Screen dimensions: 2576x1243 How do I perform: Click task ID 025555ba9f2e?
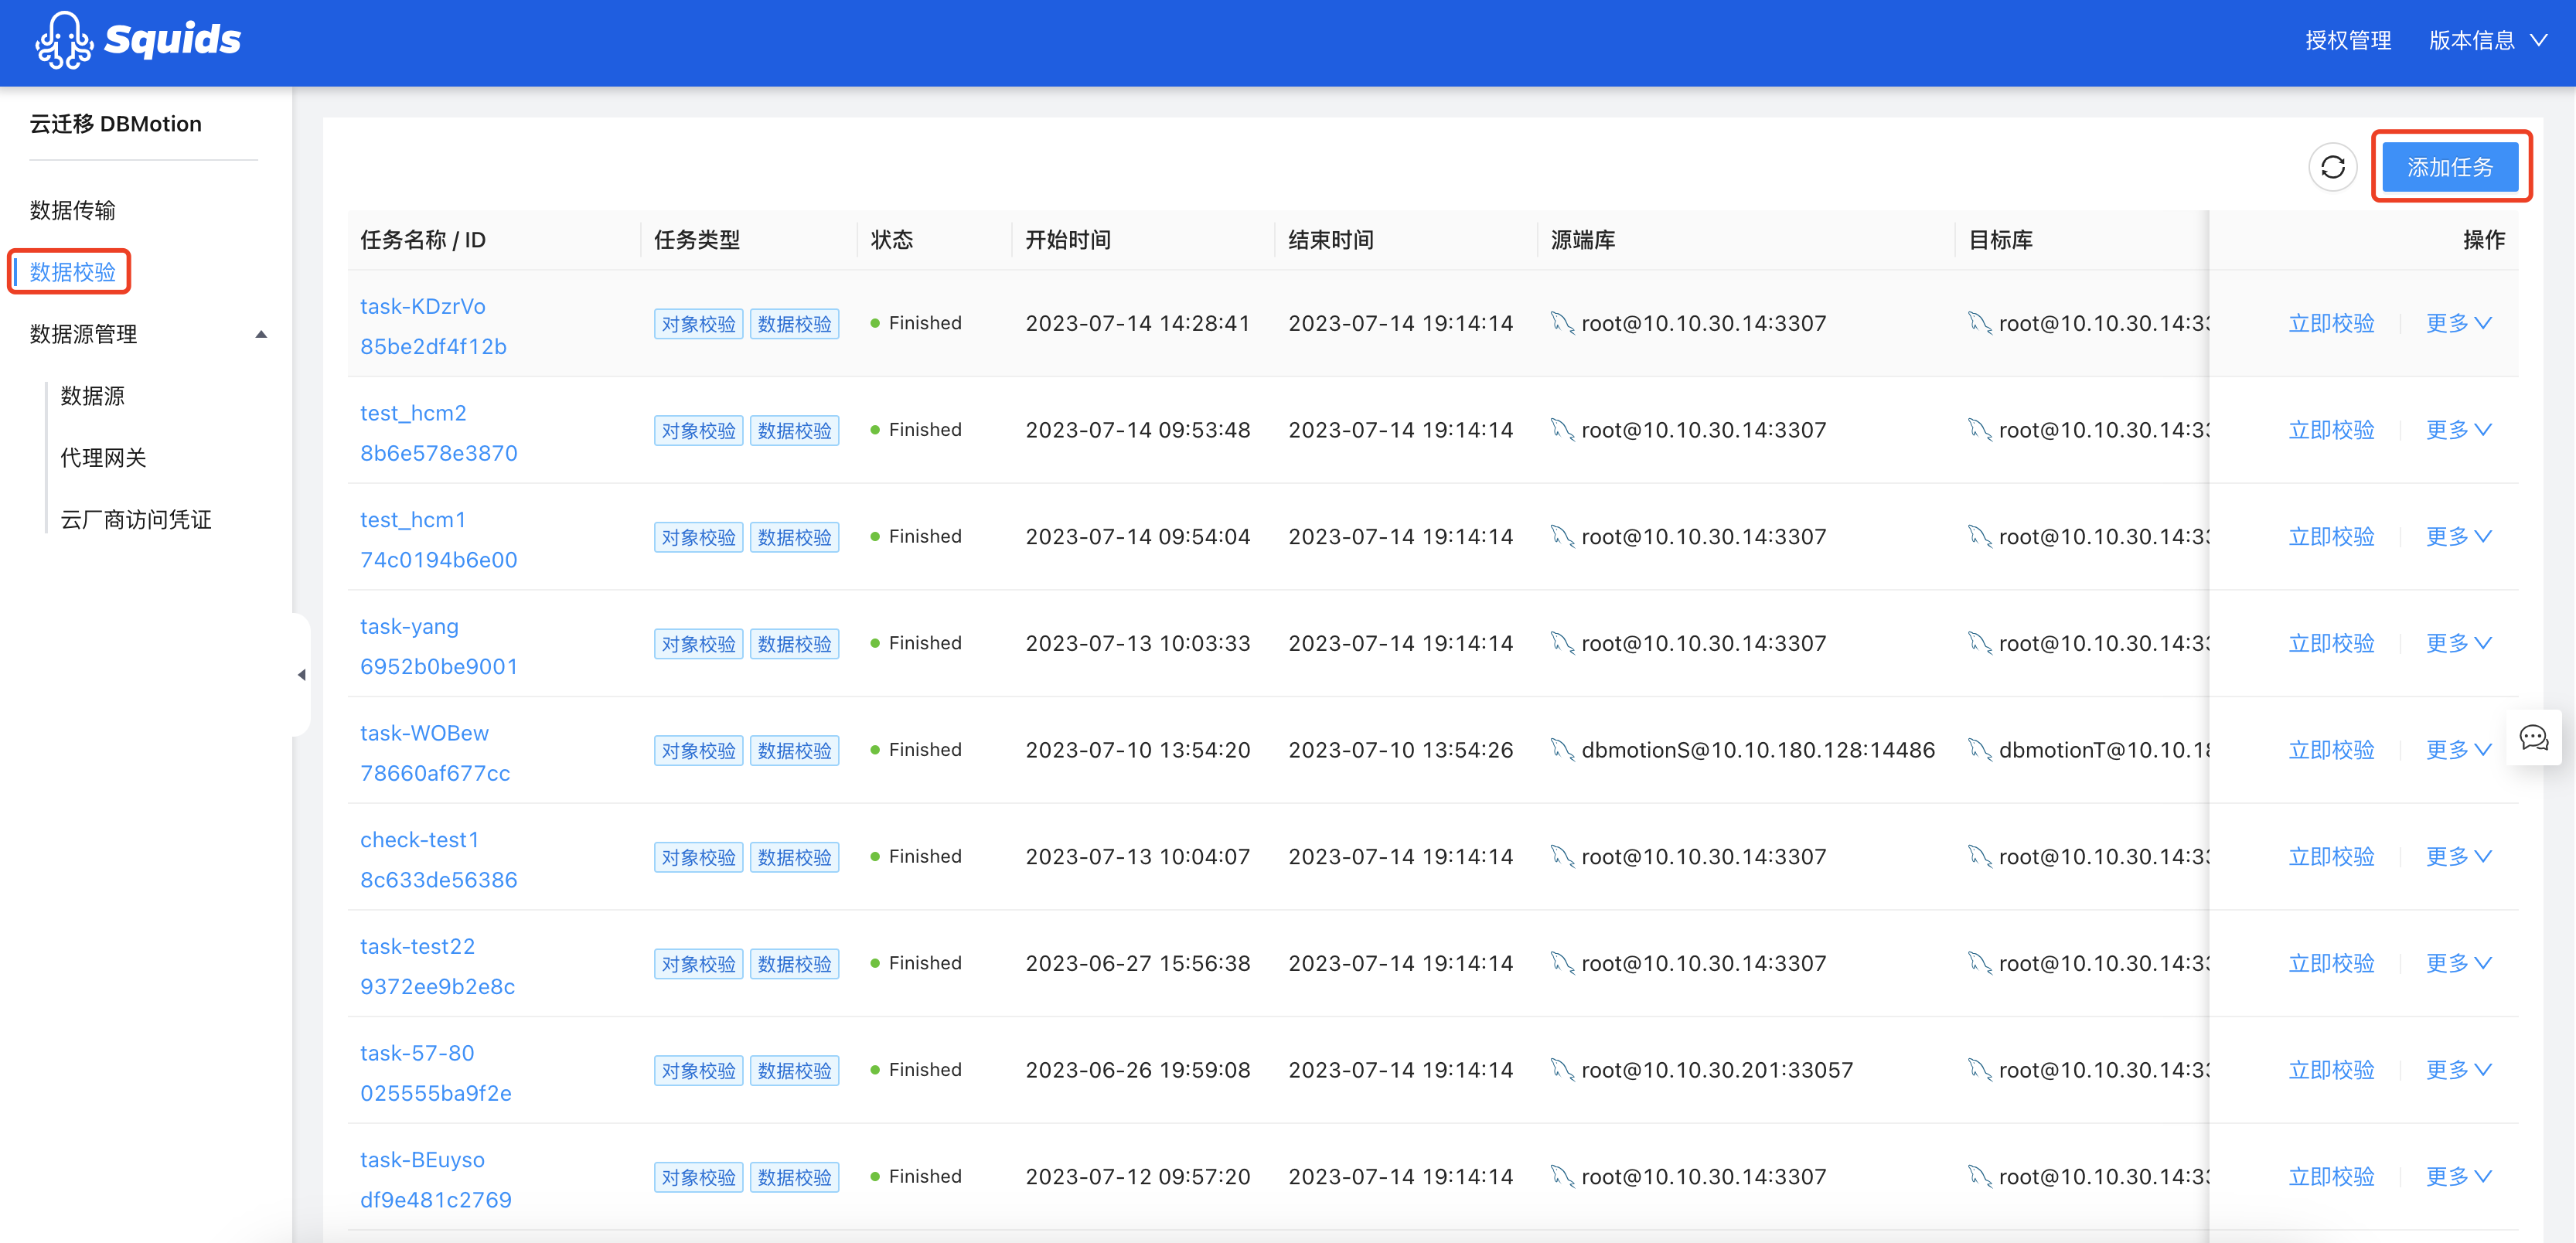point(436,1094)
